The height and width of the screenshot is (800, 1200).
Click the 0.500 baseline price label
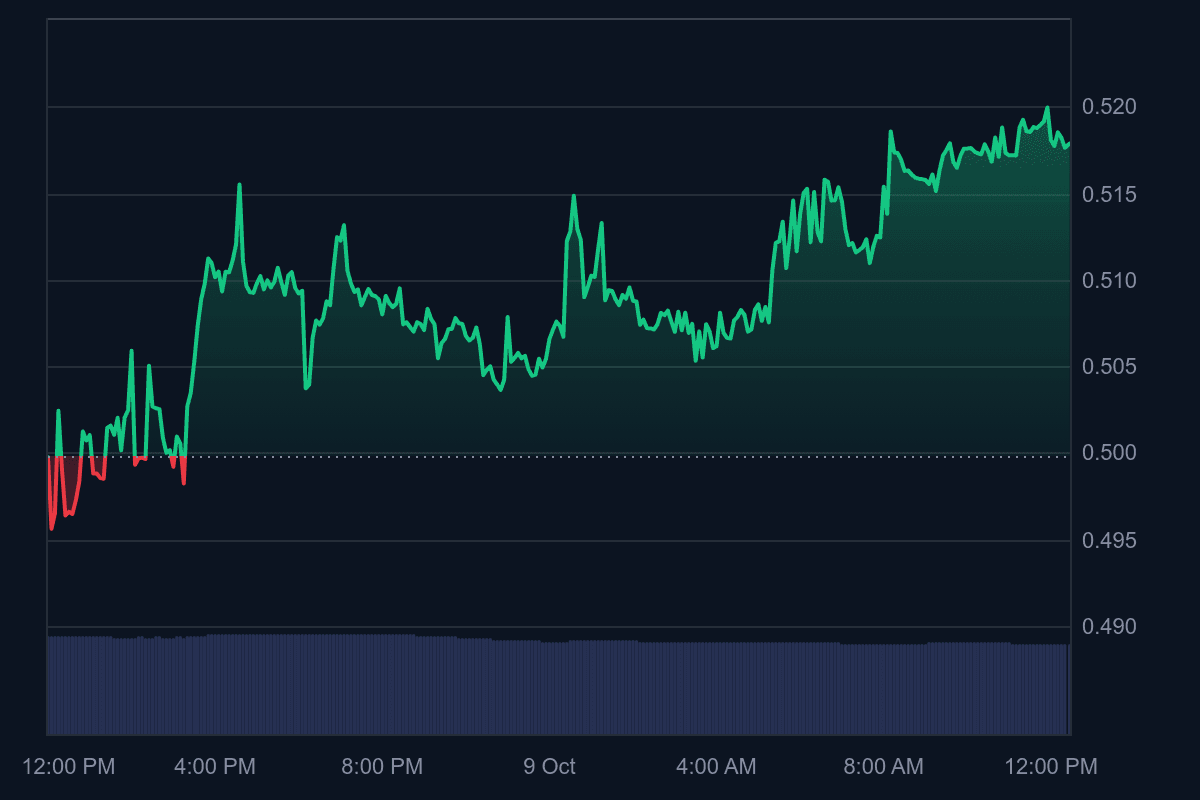[1109, 454]
